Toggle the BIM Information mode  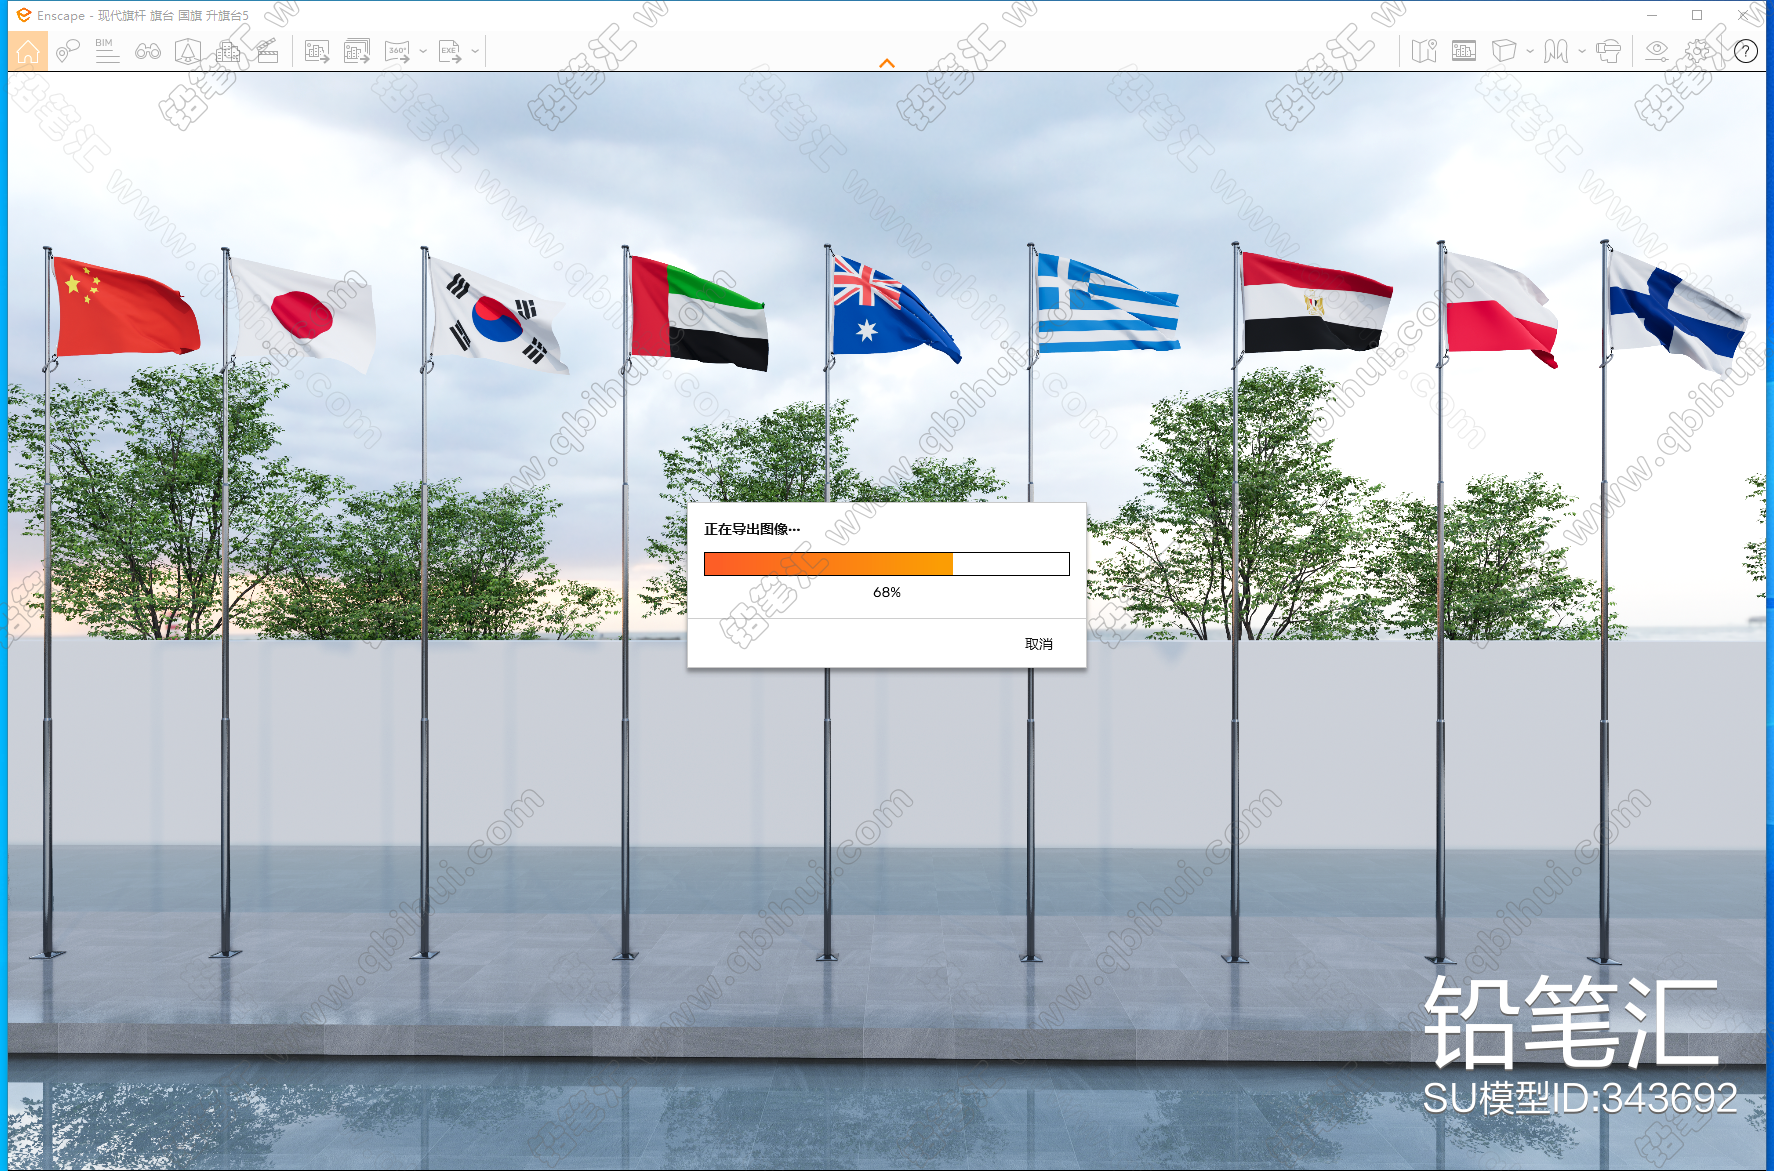[x=107, y=51]
